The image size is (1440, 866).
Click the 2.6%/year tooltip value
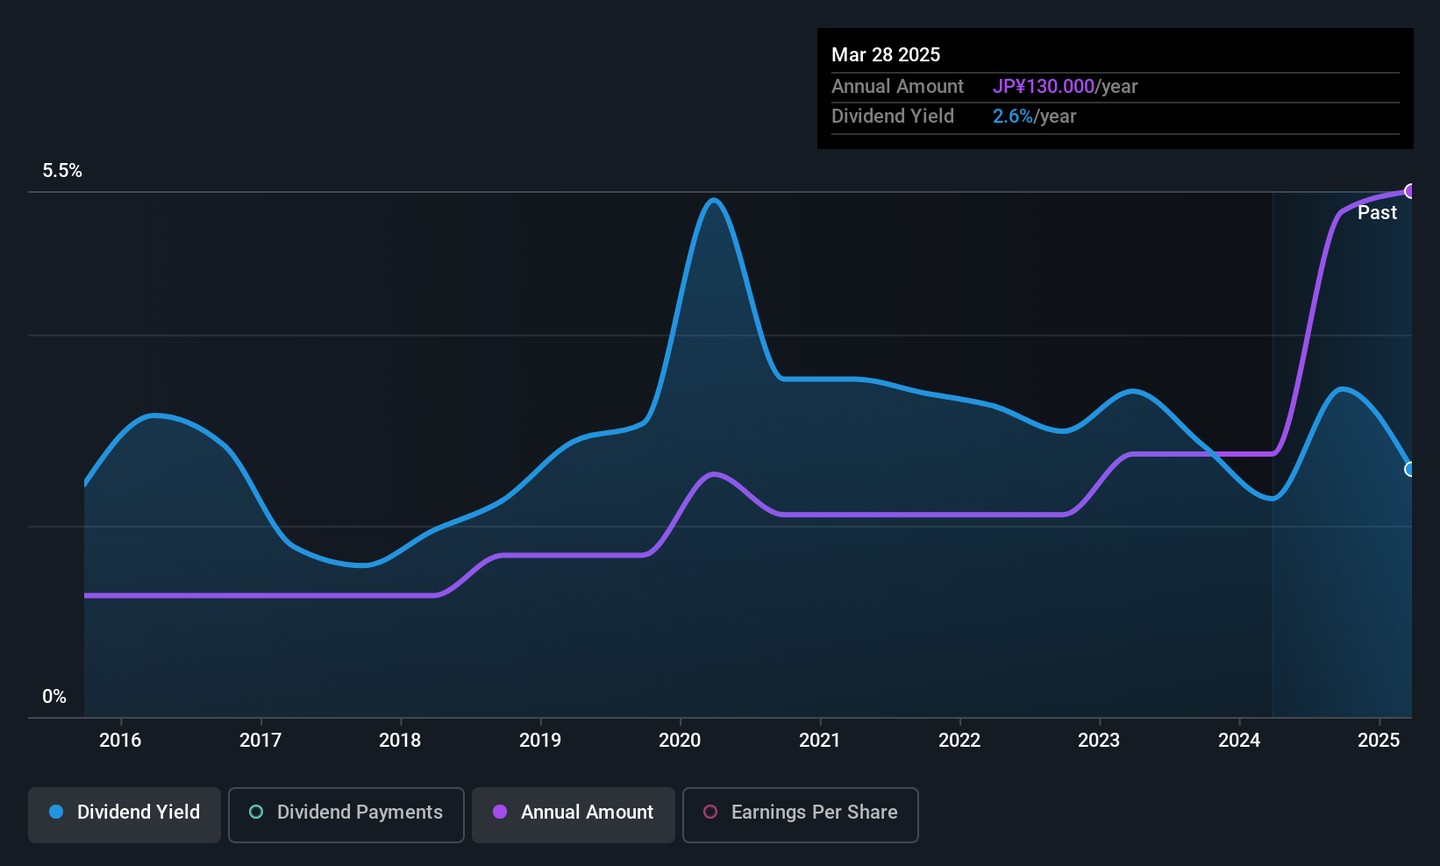click(x=1034, y=117)
